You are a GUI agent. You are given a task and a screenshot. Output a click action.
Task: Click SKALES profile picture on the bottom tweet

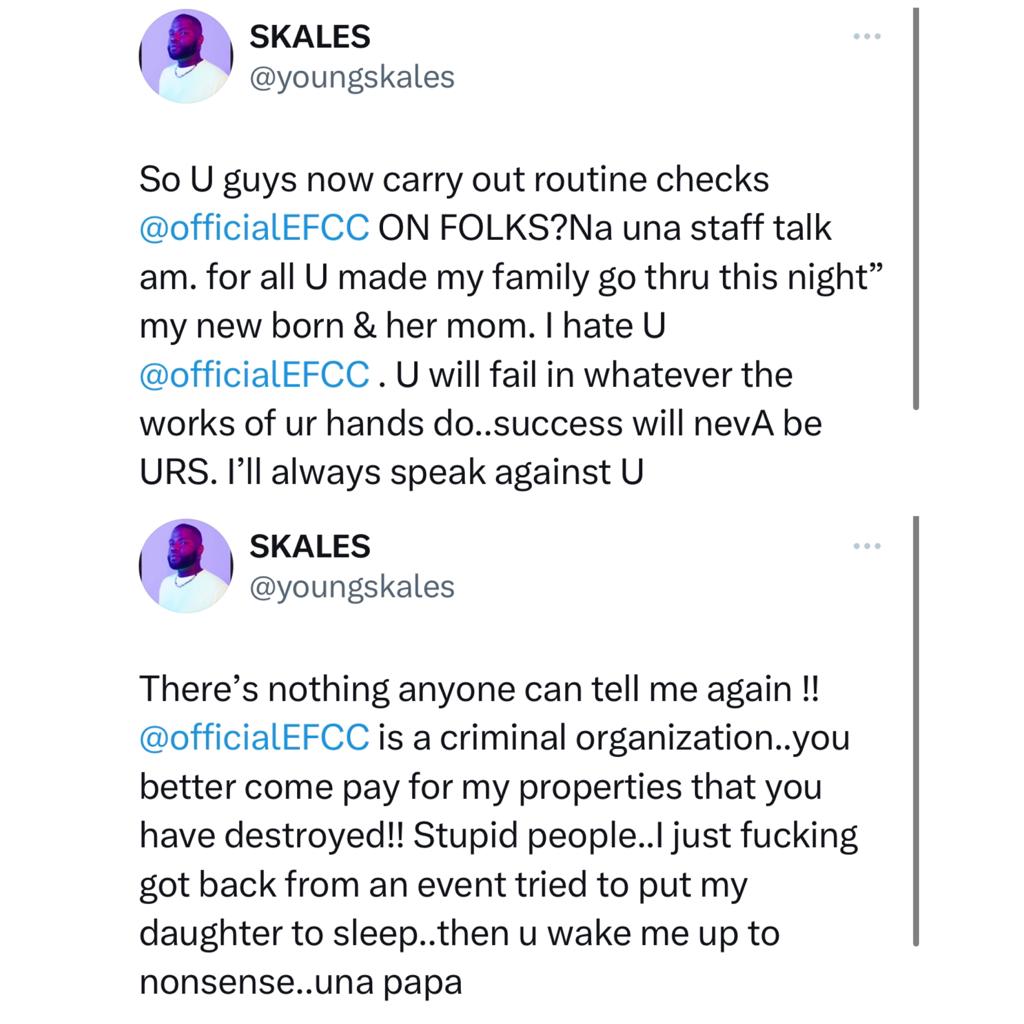[x=185, y=566]
